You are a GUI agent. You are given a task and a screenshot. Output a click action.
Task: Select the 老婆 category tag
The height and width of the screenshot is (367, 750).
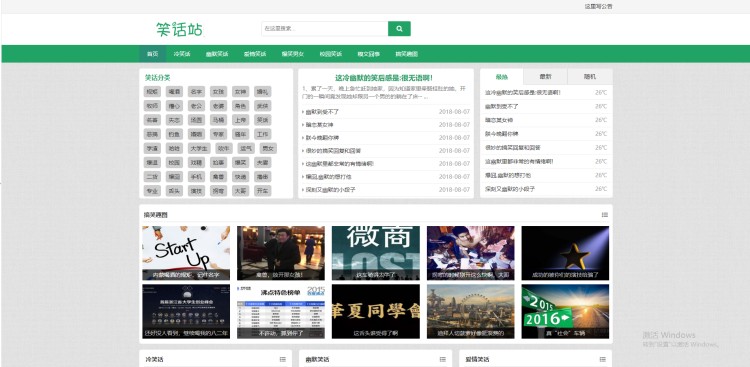[x=218, y=106]
